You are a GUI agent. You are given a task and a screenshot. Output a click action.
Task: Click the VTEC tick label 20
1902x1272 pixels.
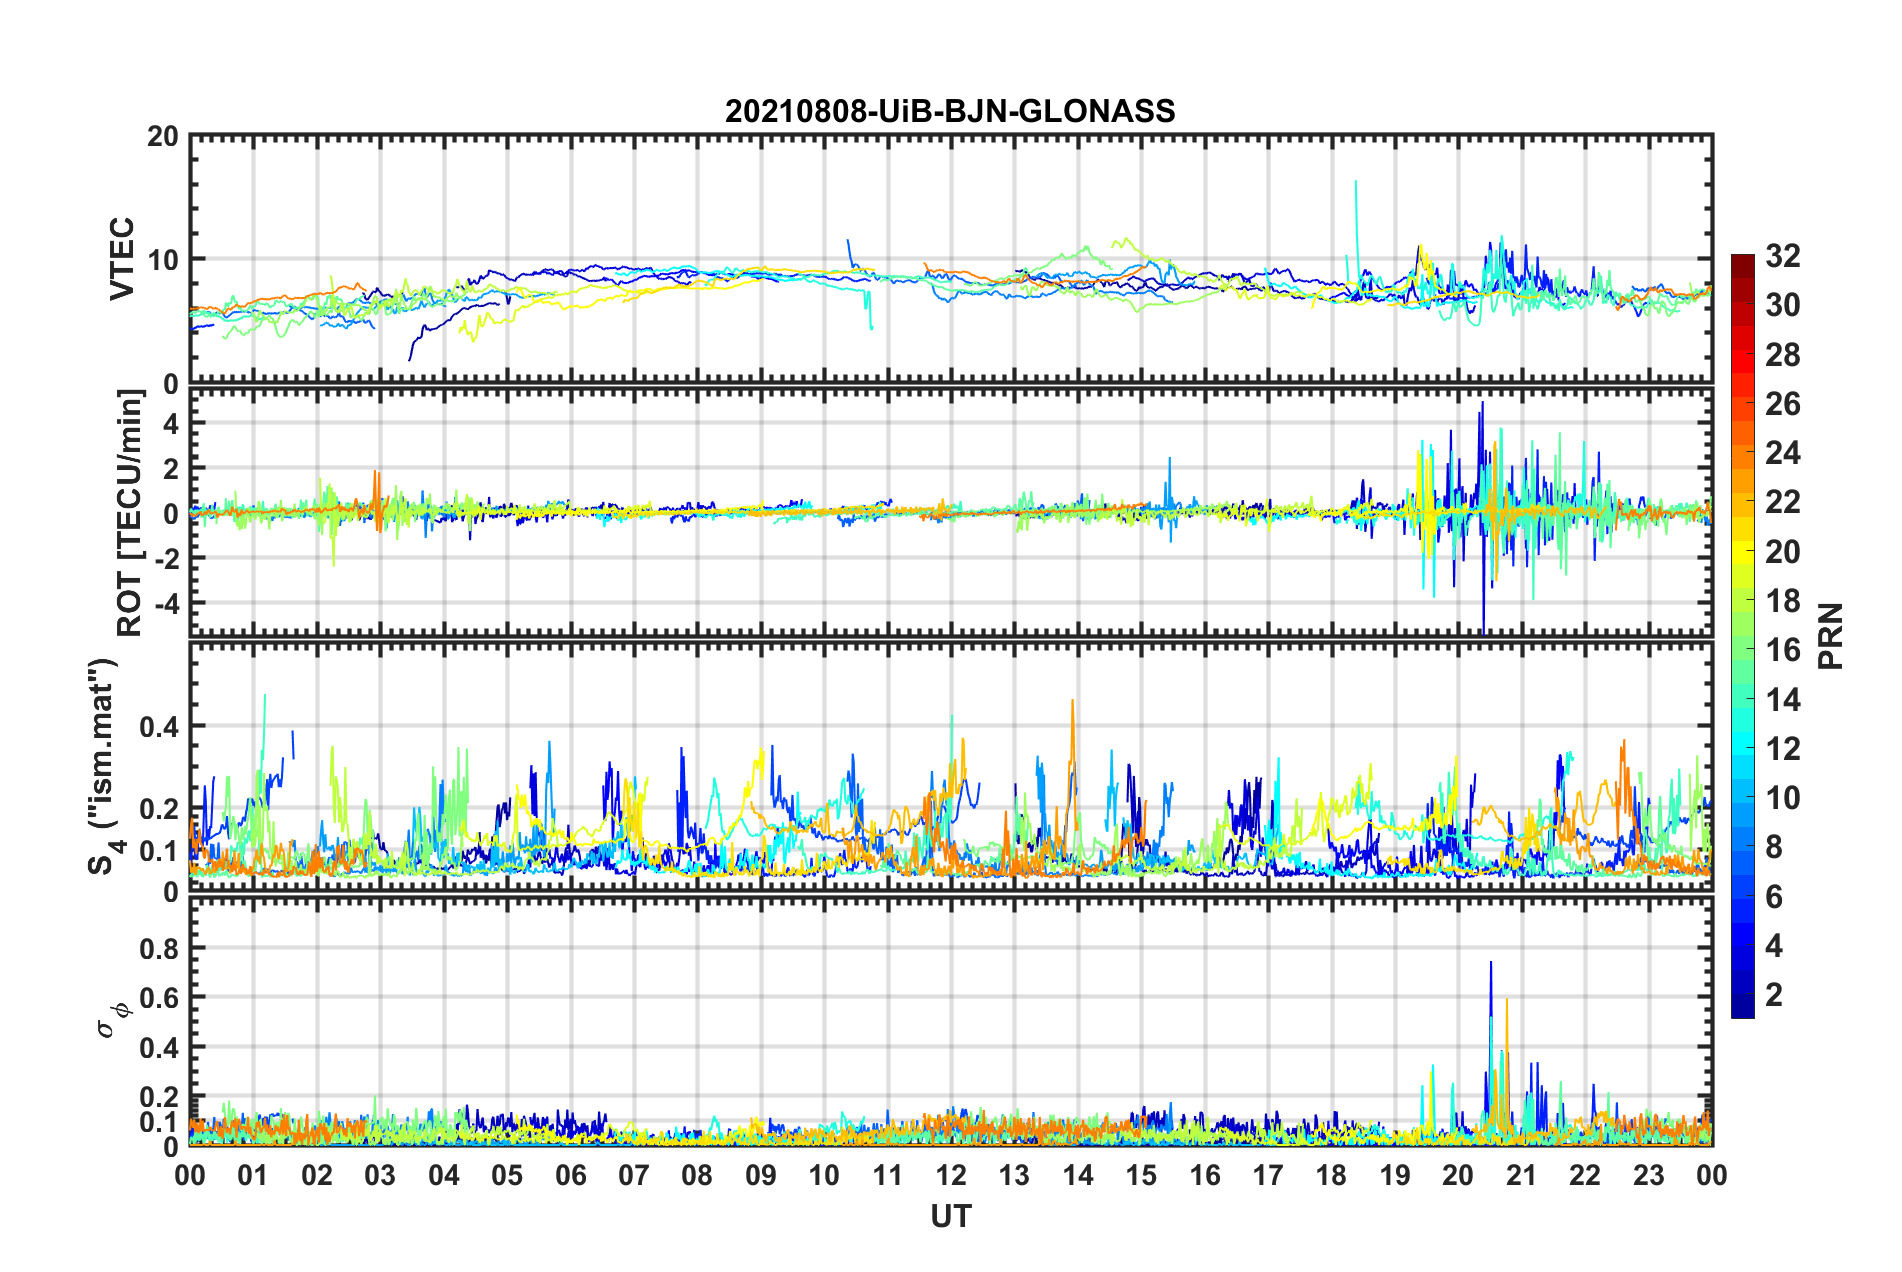pos(162,137)
